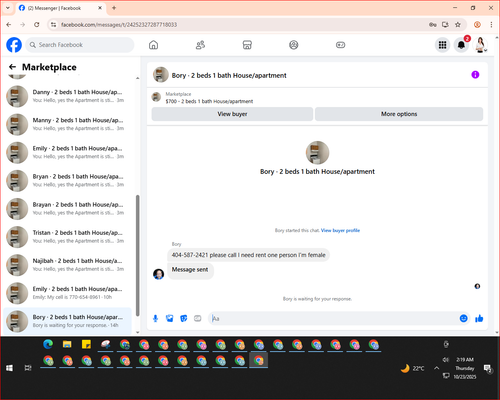The width and height of the screenshot is (500, 400).
Task: Open the emoji picker in message box
Action: tap(463, 318)
